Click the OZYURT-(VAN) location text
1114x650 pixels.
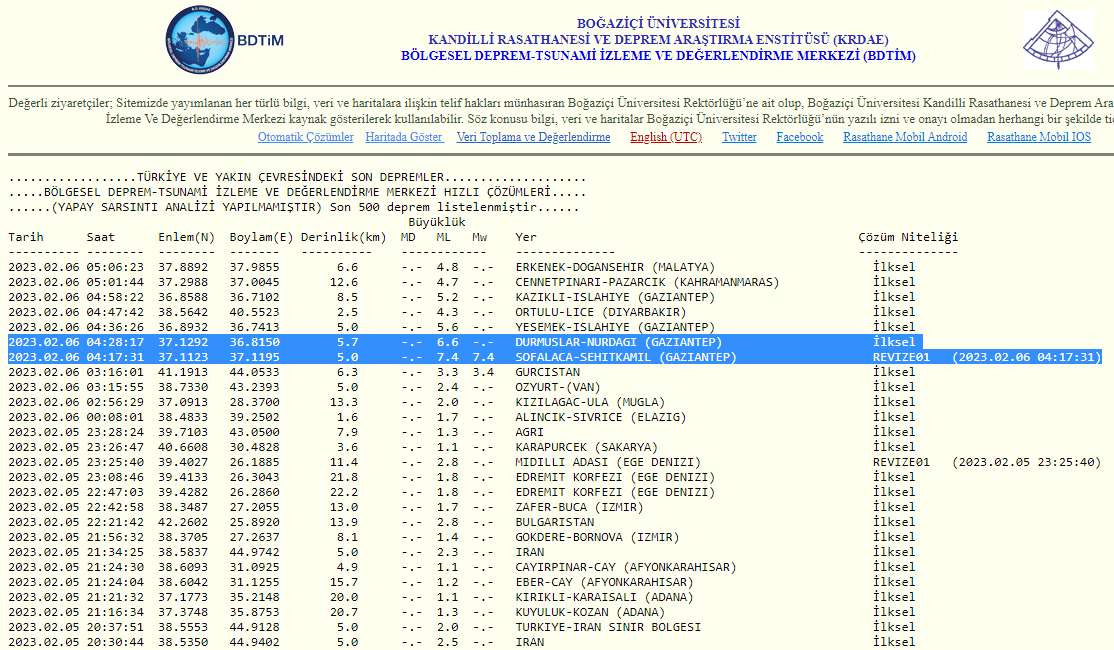click(x=558, y=387)
